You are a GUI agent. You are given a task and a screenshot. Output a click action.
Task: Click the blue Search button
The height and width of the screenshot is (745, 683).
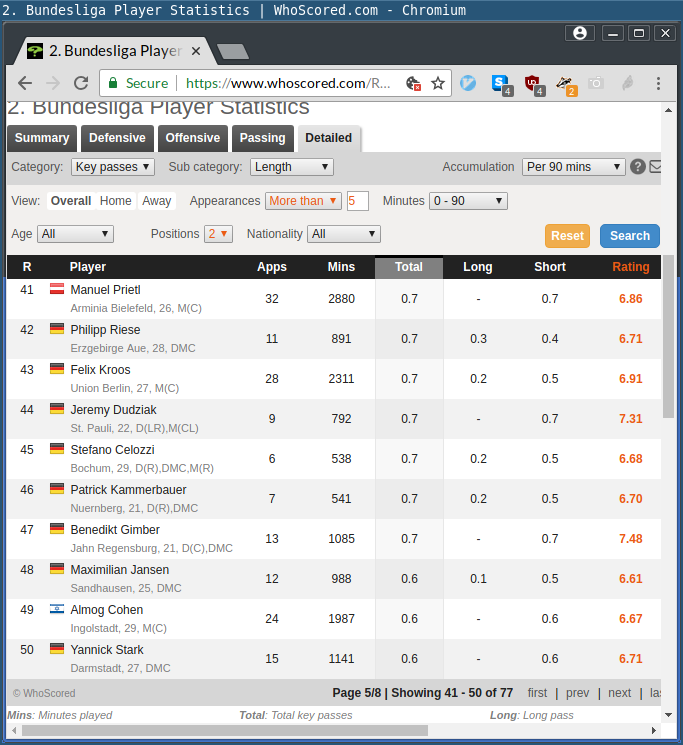point(630,236)
